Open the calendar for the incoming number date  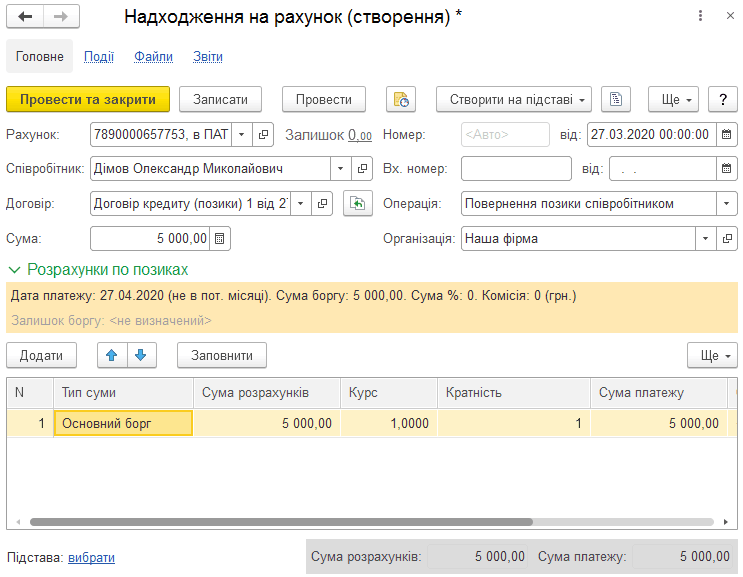[x=726, y=169]
